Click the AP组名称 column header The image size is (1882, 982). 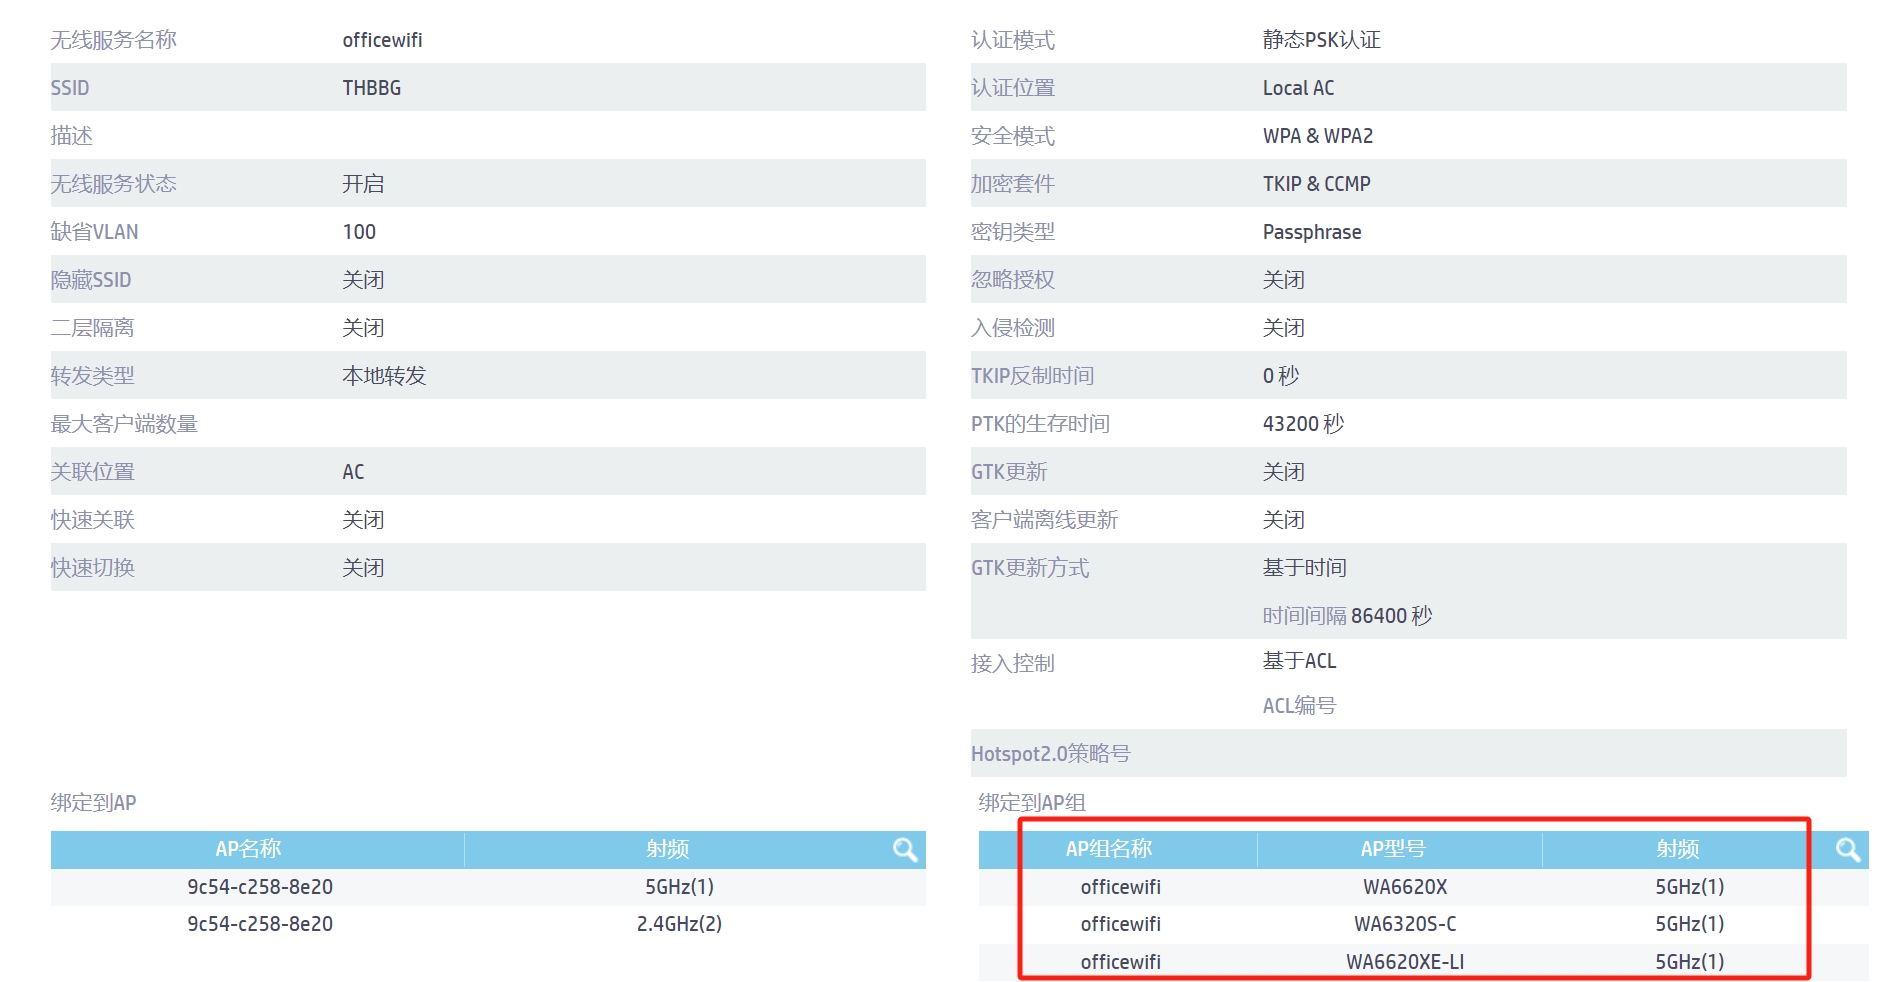click(x=1109, y=849)
